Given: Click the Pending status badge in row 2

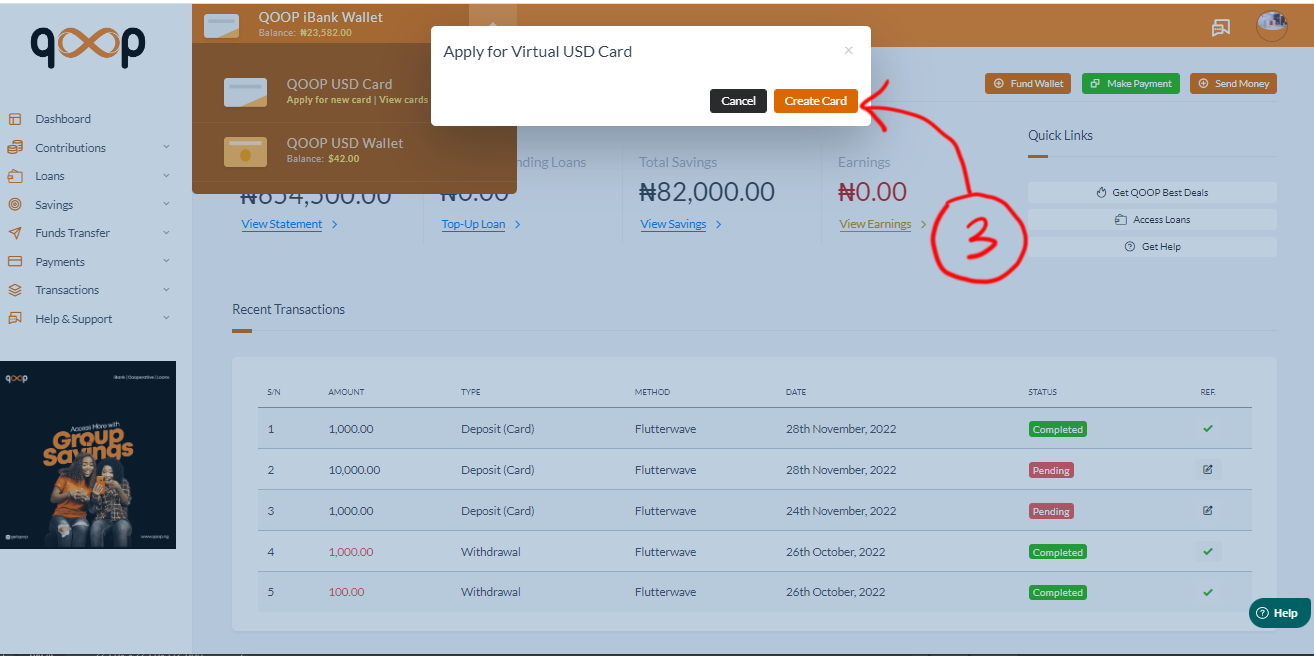Looking at the screenshot, I should click(x=1051, y=470).
